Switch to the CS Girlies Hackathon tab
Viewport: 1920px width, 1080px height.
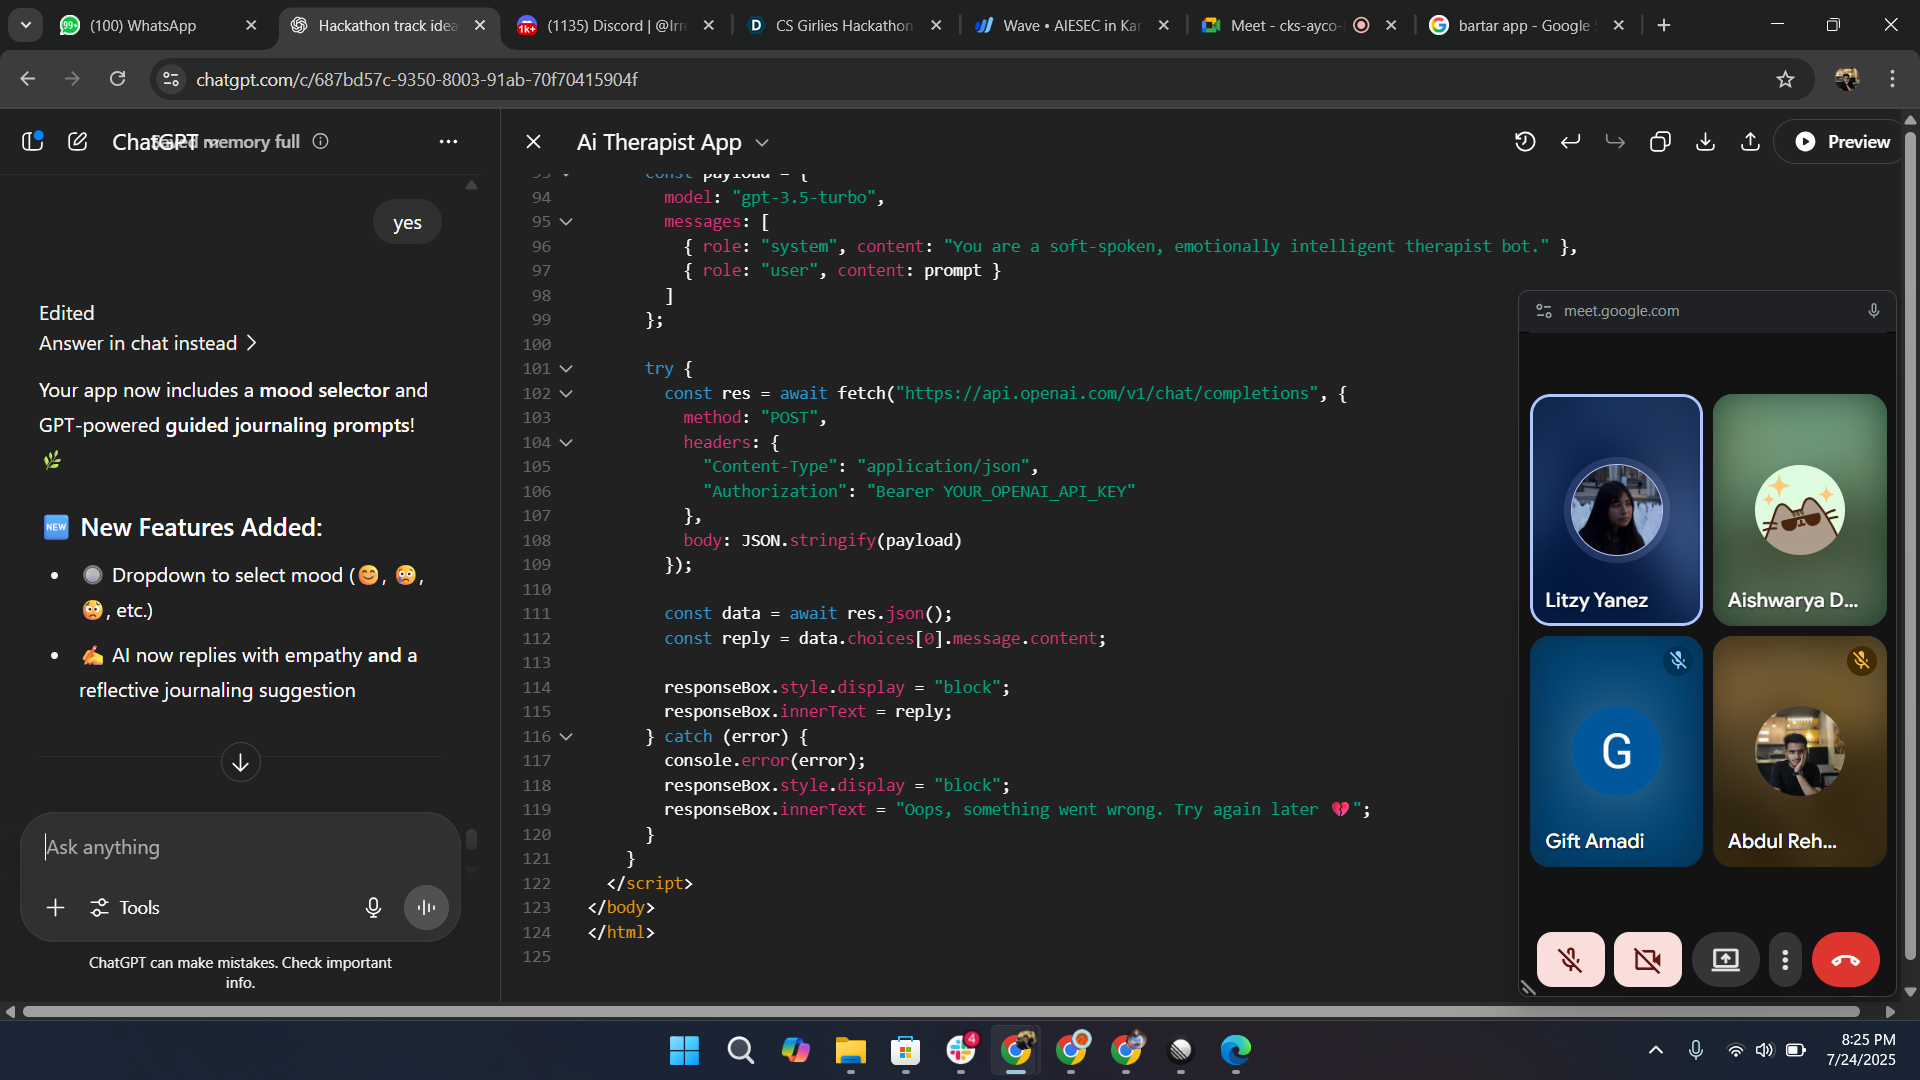pos(843,25)
